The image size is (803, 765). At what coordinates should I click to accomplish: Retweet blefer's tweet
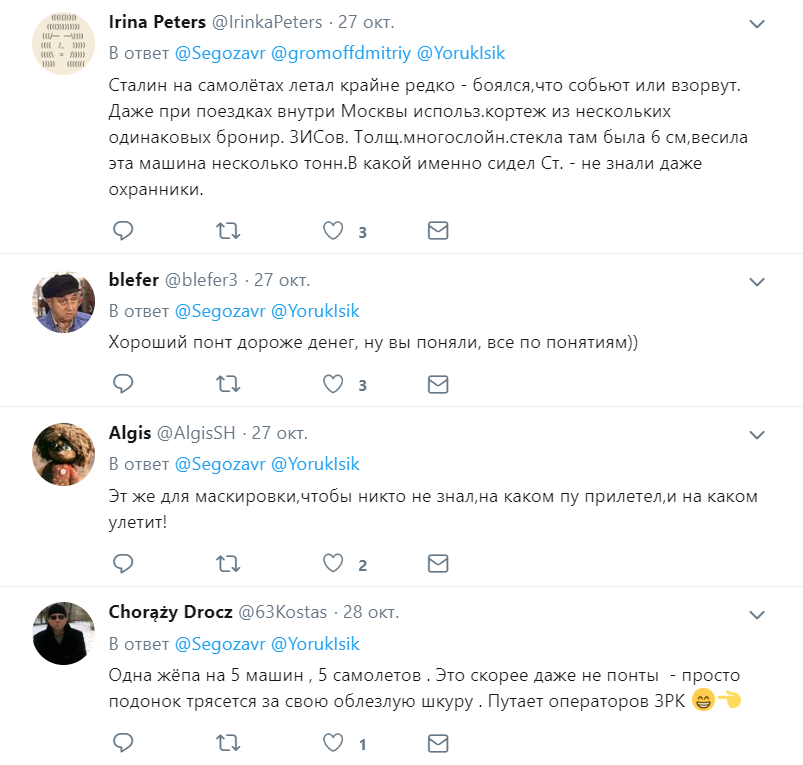click(228, 384)
